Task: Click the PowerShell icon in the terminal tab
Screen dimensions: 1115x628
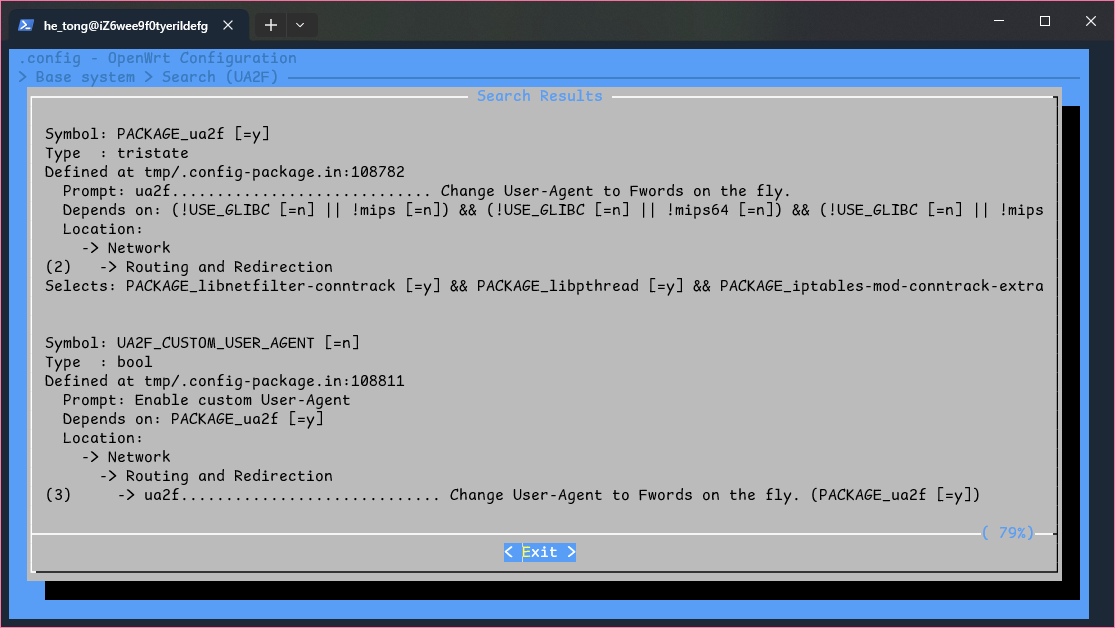Action: point(26,25)
